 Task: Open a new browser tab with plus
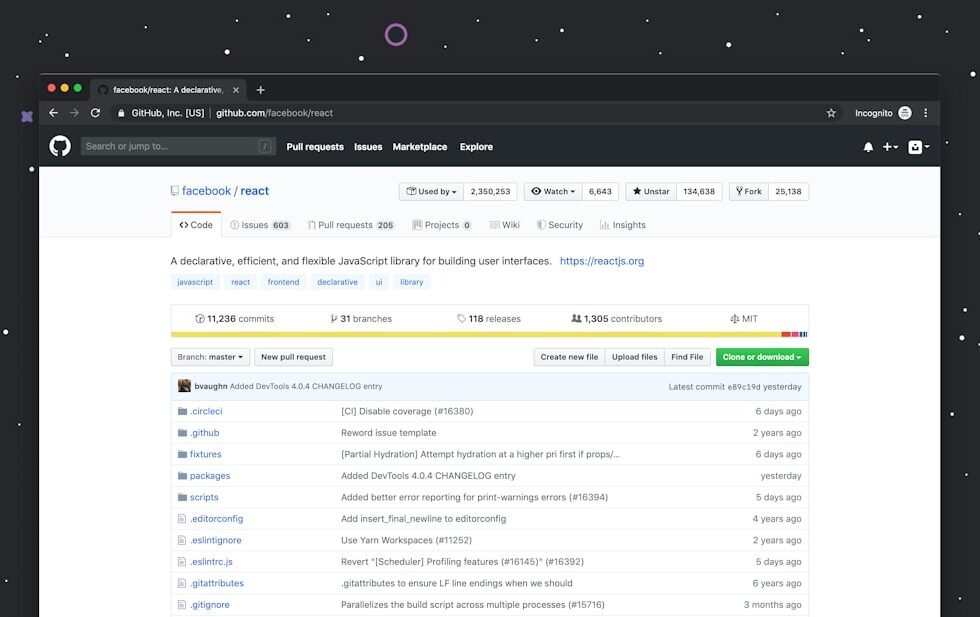pyautogui.click(x=261, y=90)
